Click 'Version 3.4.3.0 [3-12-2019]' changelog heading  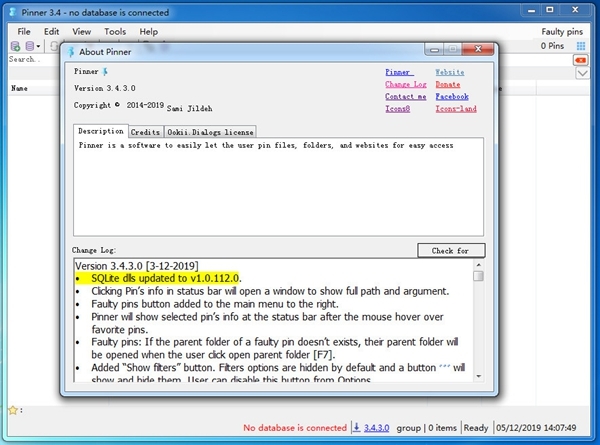coord(137,266)
